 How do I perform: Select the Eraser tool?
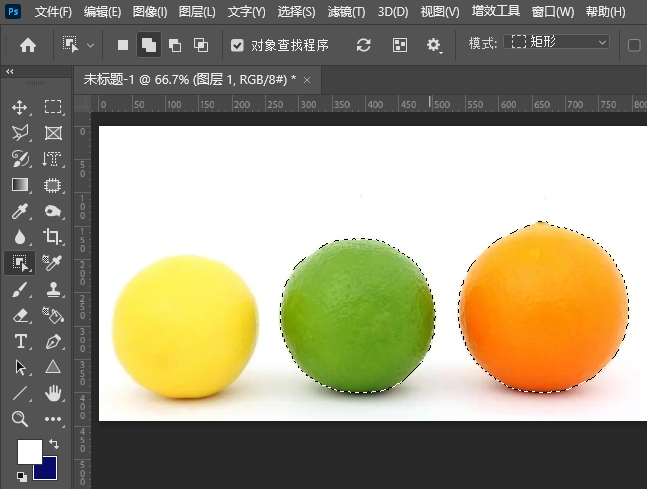tap(20, 316)
